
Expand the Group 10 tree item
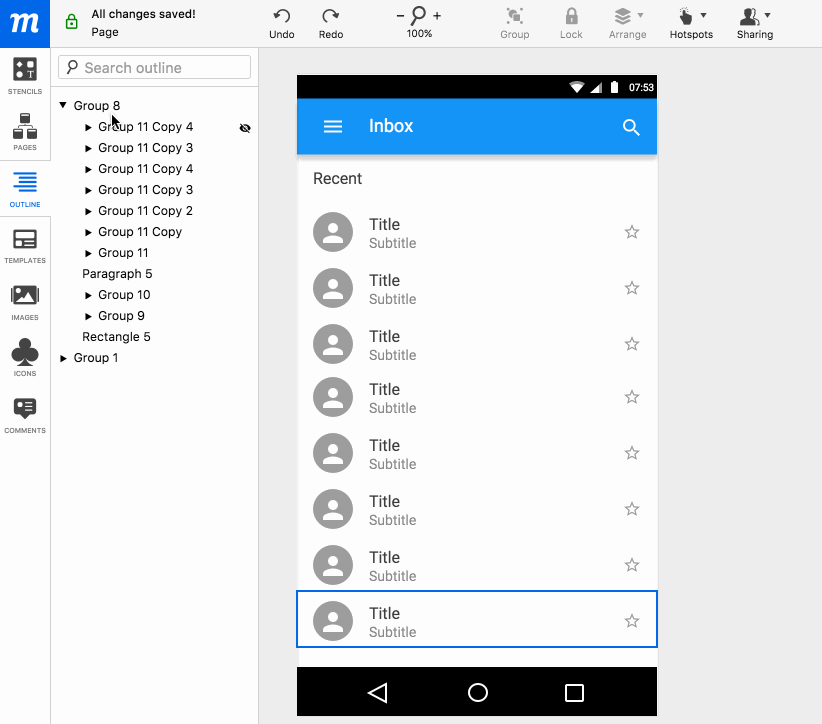(87, 295)
